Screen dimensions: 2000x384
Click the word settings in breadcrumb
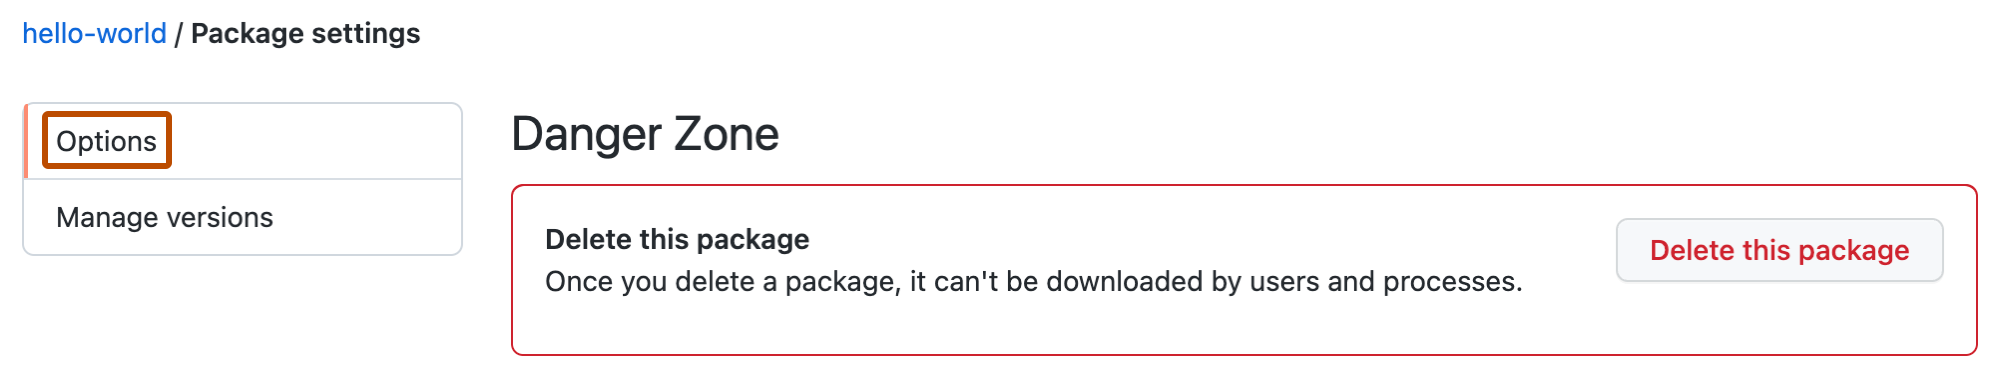(x=363, y=33)
